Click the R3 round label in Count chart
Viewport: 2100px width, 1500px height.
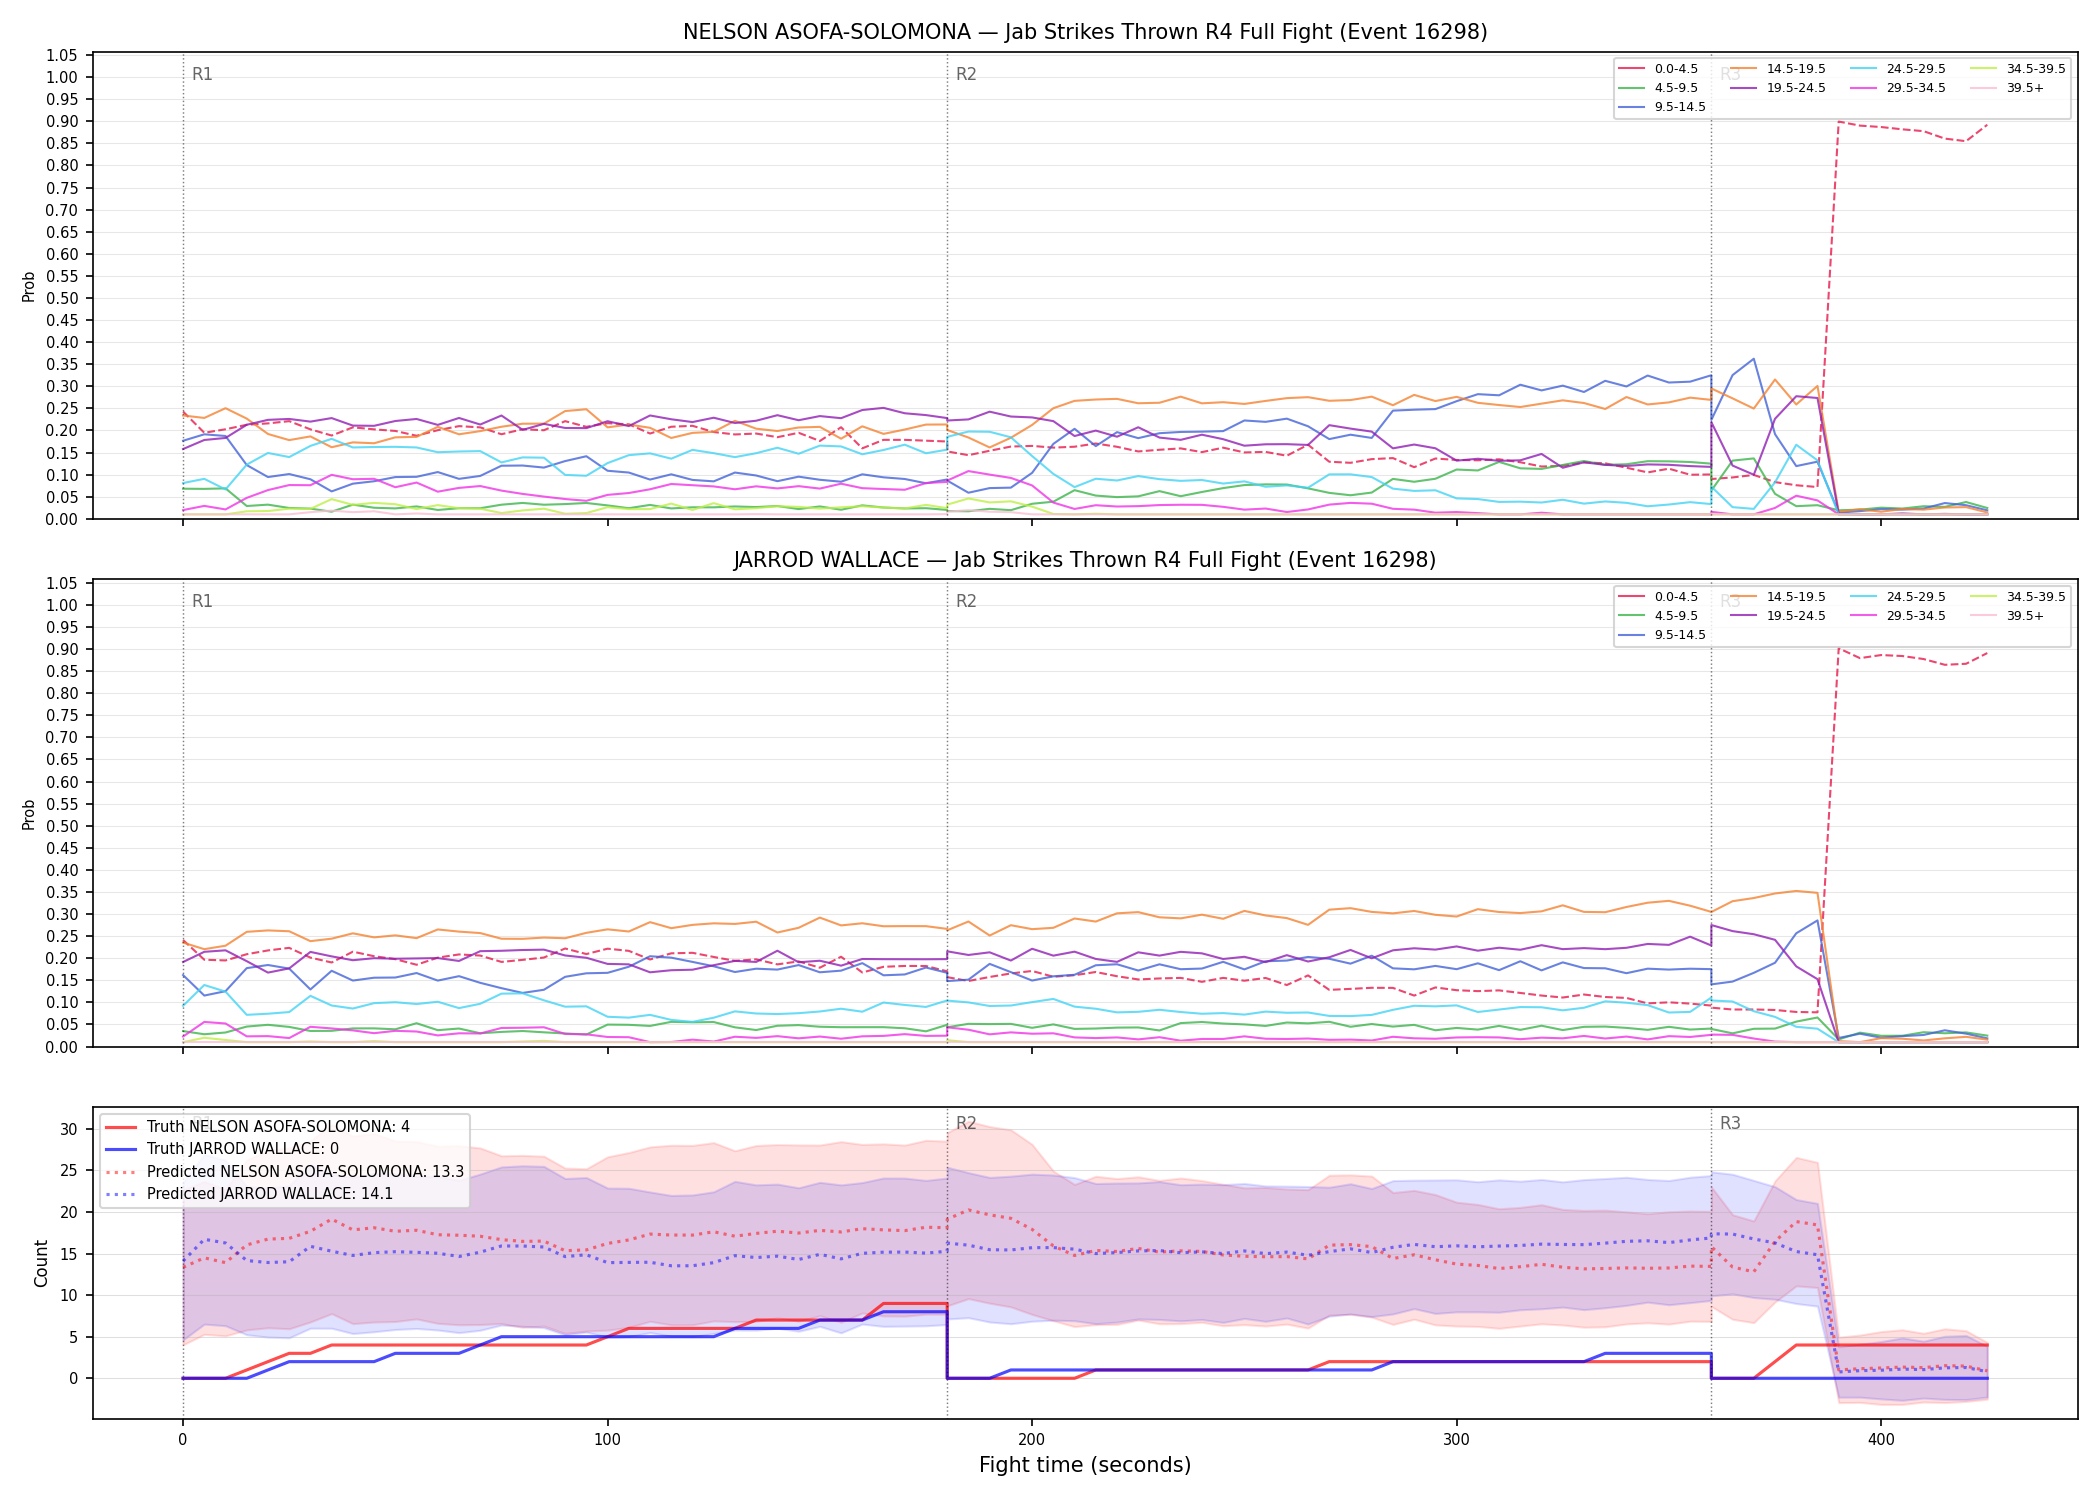[x=1730, y=1123]
